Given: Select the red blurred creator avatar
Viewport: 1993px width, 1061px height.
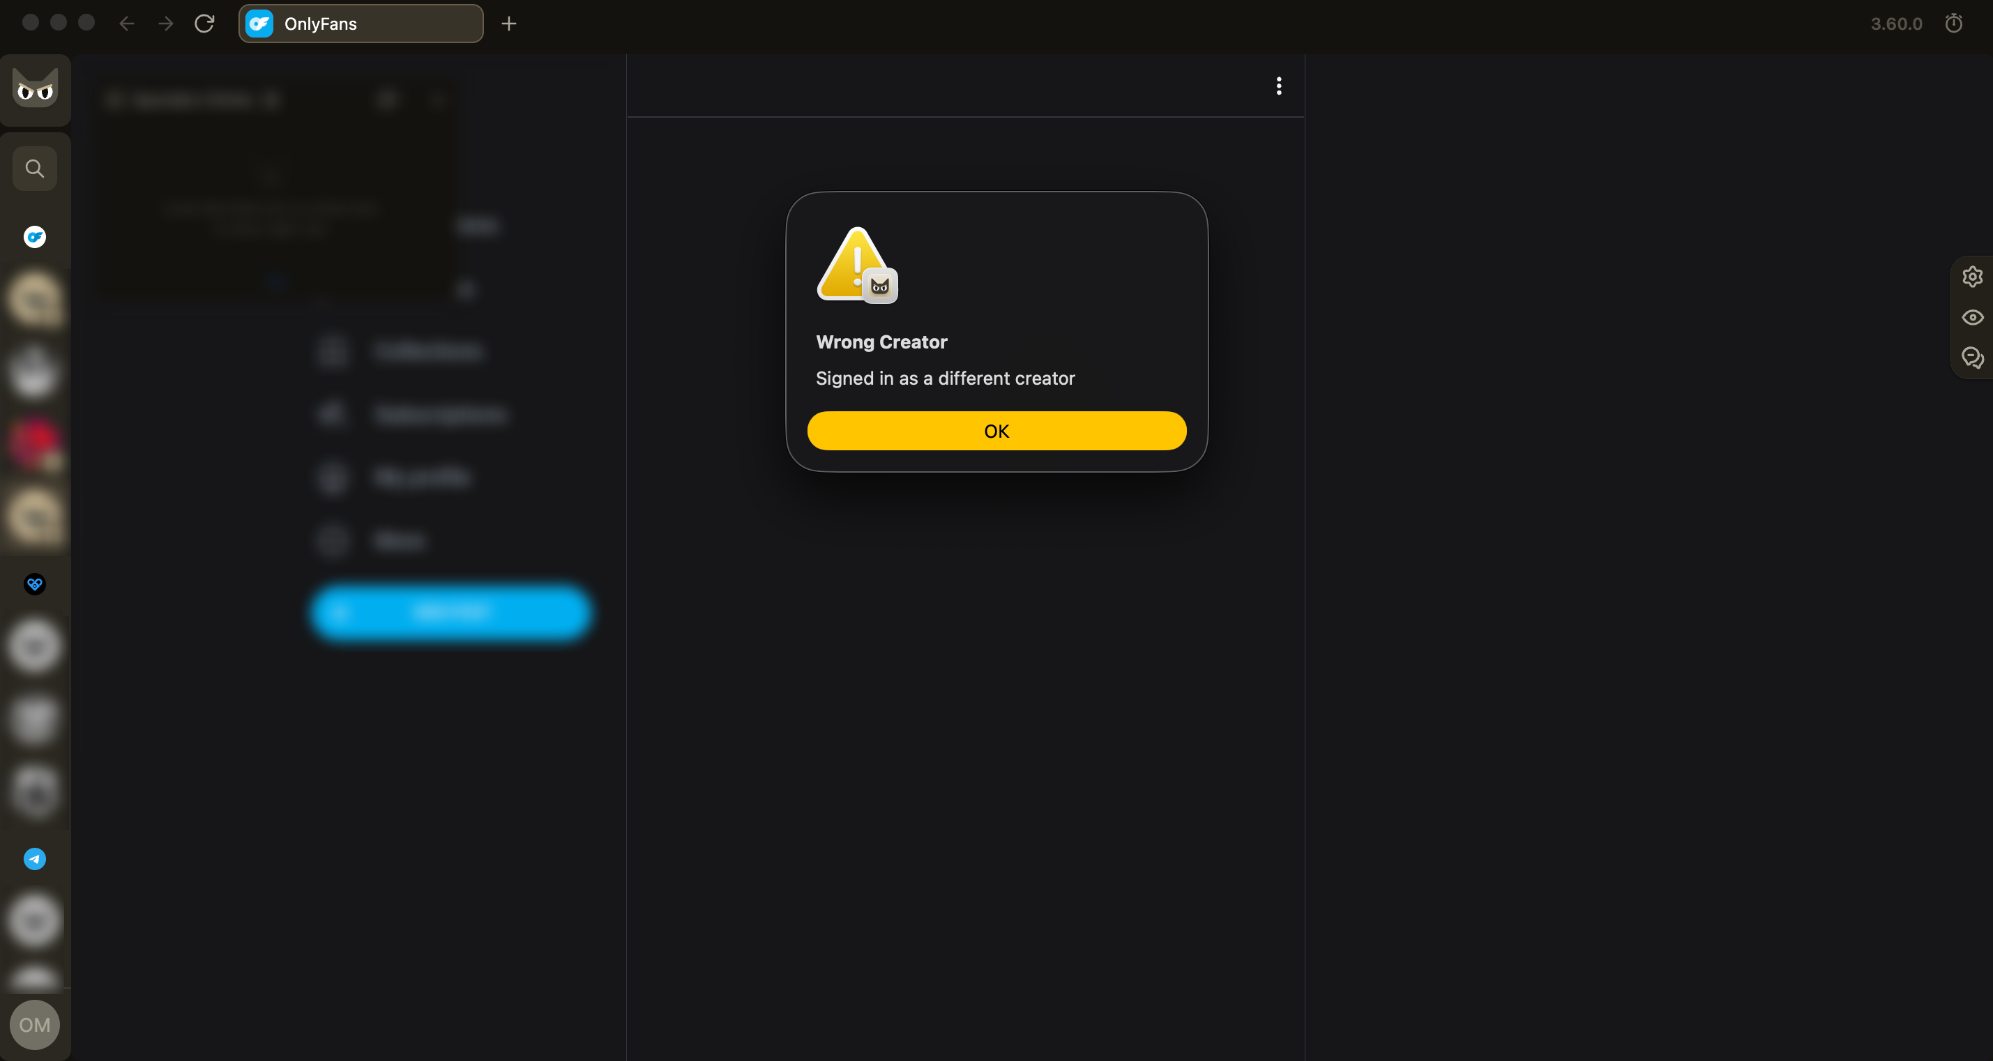Looking at the screenshot, I should tap(35, 444).
